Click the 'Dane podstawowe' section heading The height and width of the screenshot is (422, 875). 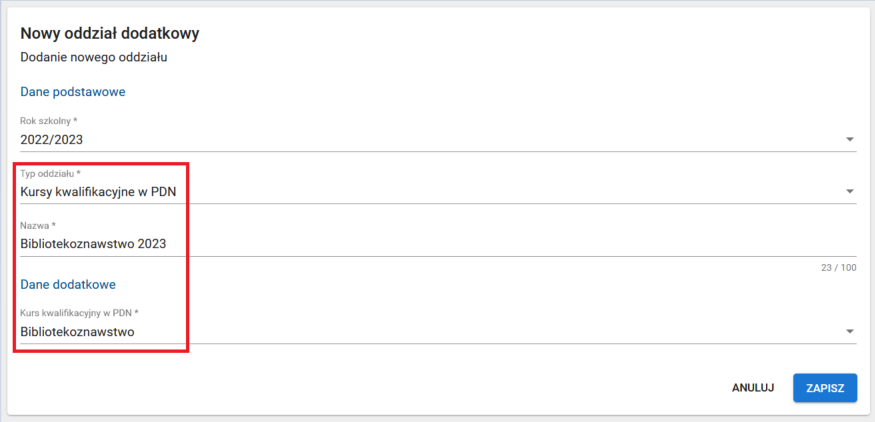click(x=72, y=92)
